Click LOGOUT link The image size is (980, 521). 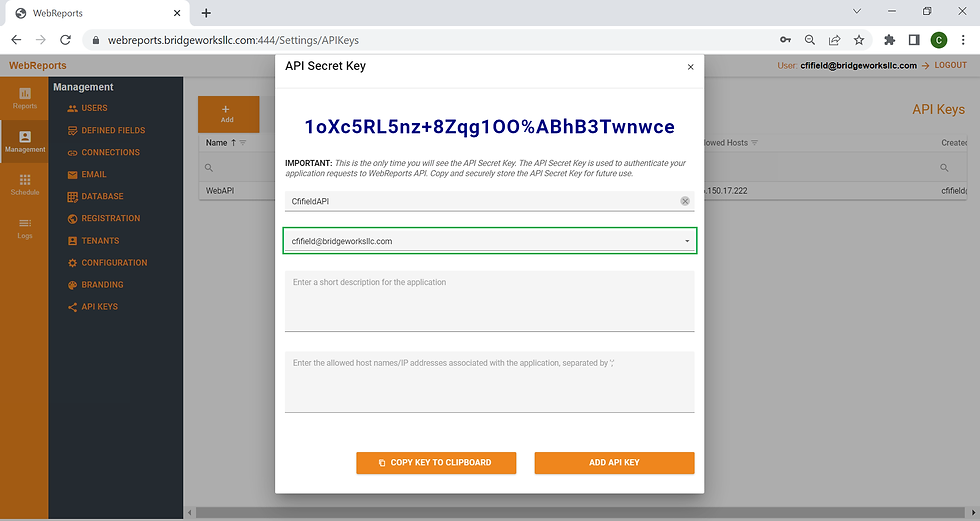pyautogui.click(x=950, y=65)
